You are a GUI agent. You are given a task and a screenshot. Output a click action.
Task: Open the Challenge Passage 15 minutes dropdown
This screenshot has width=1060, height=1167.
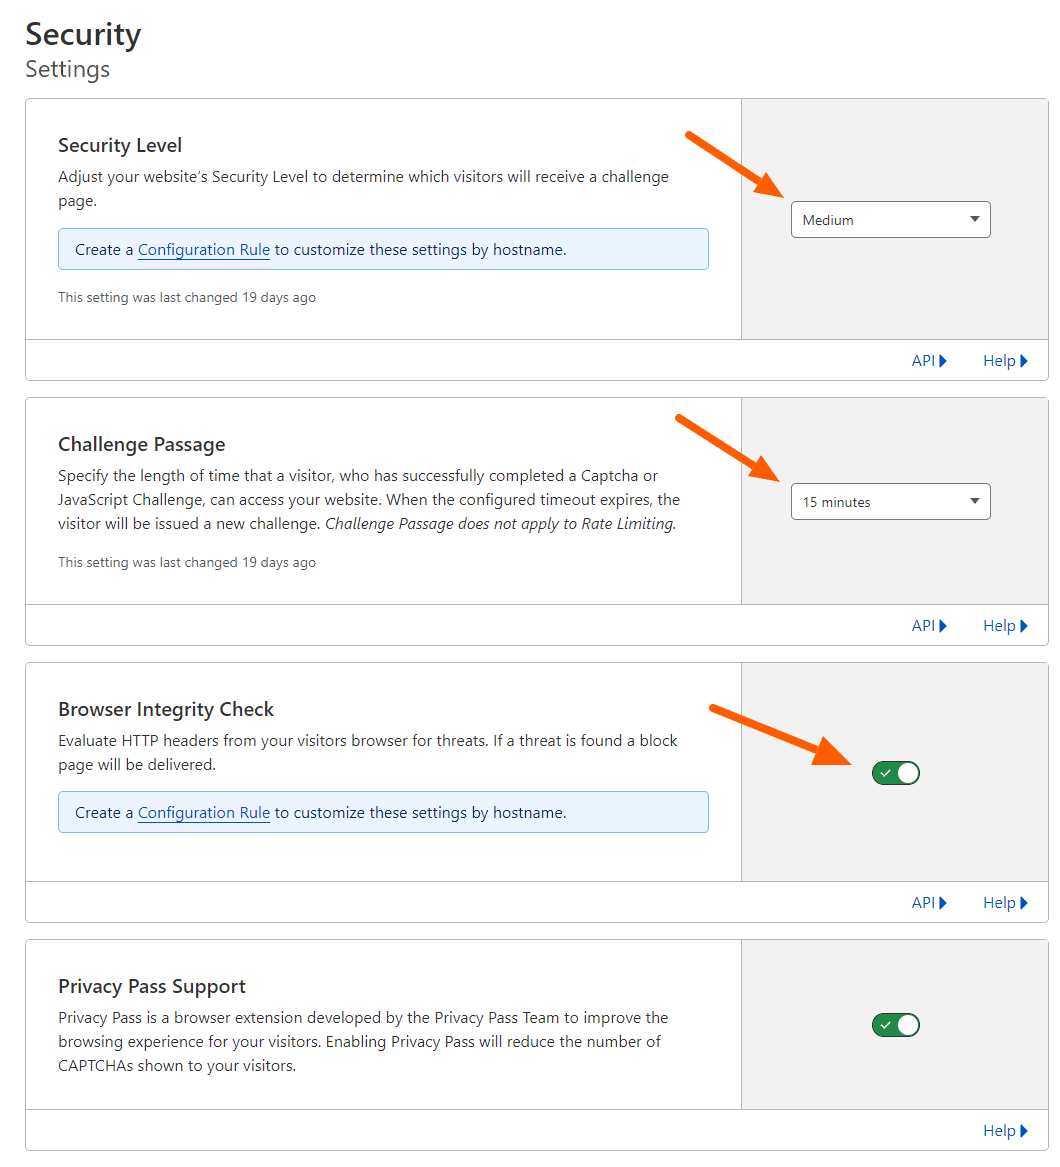pyautogui.click(x=890, y=501)
